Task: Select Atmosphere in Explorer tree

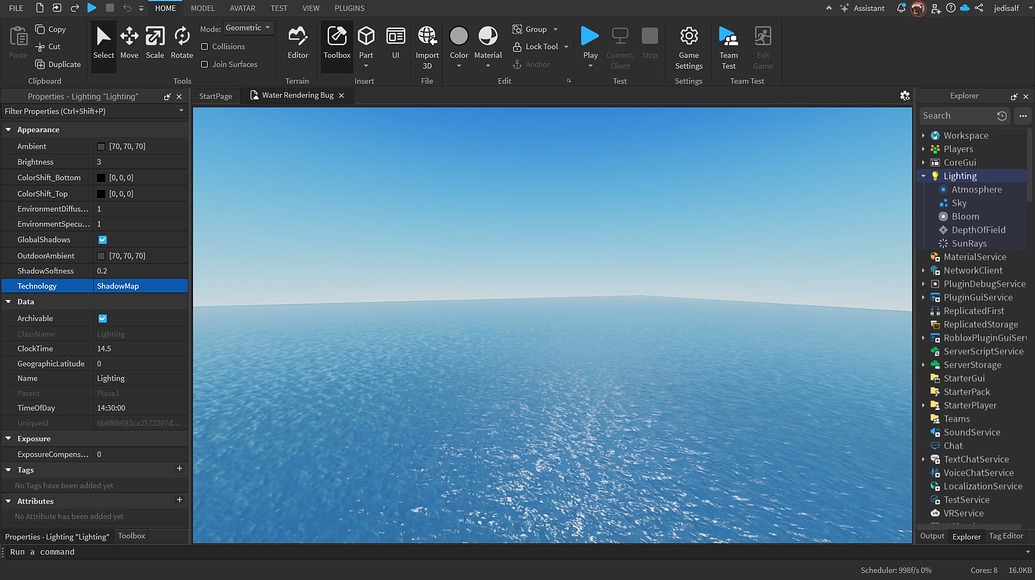Action: pyautogui.click(x=976, y=189)
